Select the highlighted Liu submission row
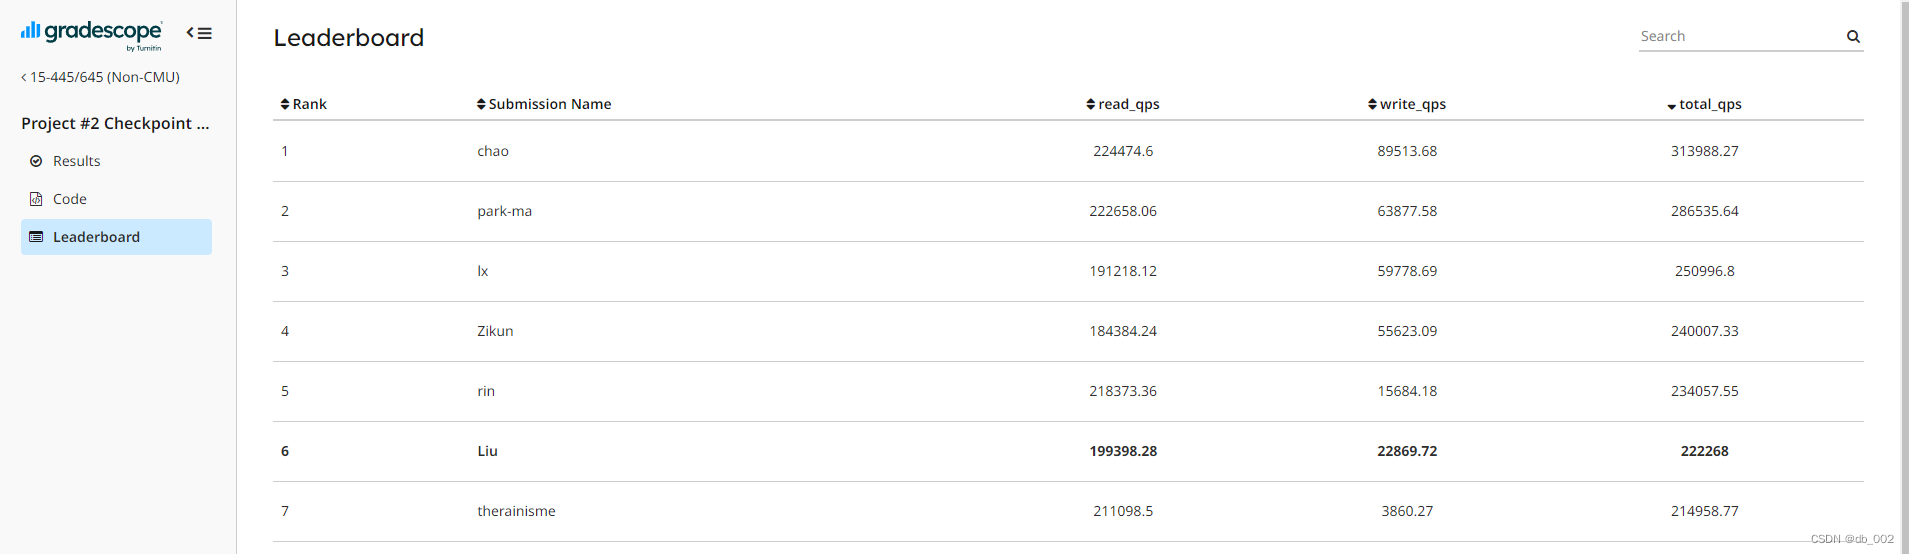The height and width of the screenshot is (554, 1909). click(x=1068, y=451)
